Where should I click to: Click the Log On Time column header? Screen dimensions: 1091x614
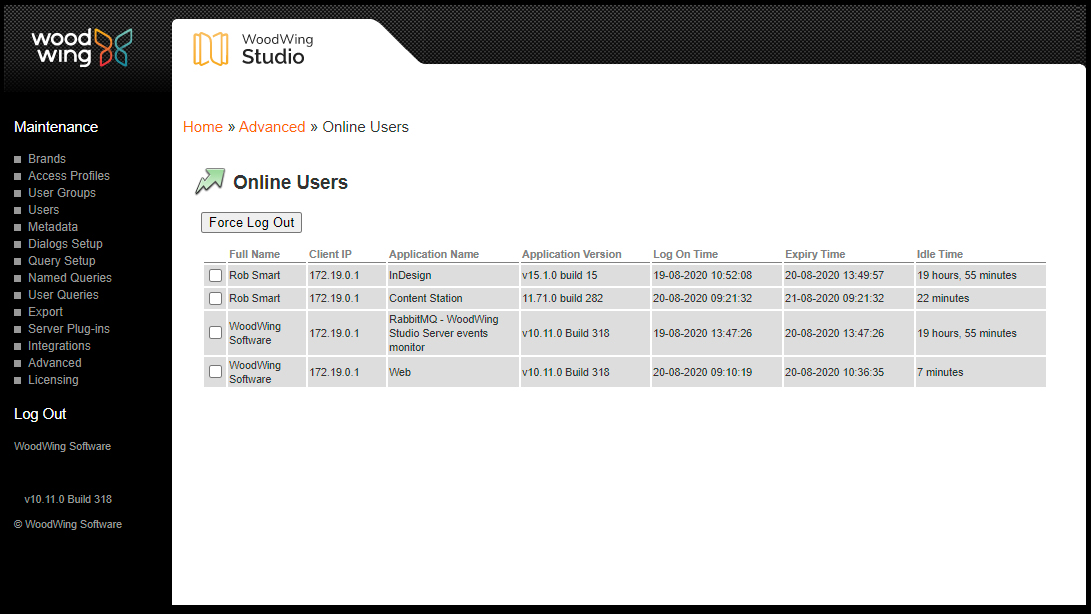[x=685, y=254]
